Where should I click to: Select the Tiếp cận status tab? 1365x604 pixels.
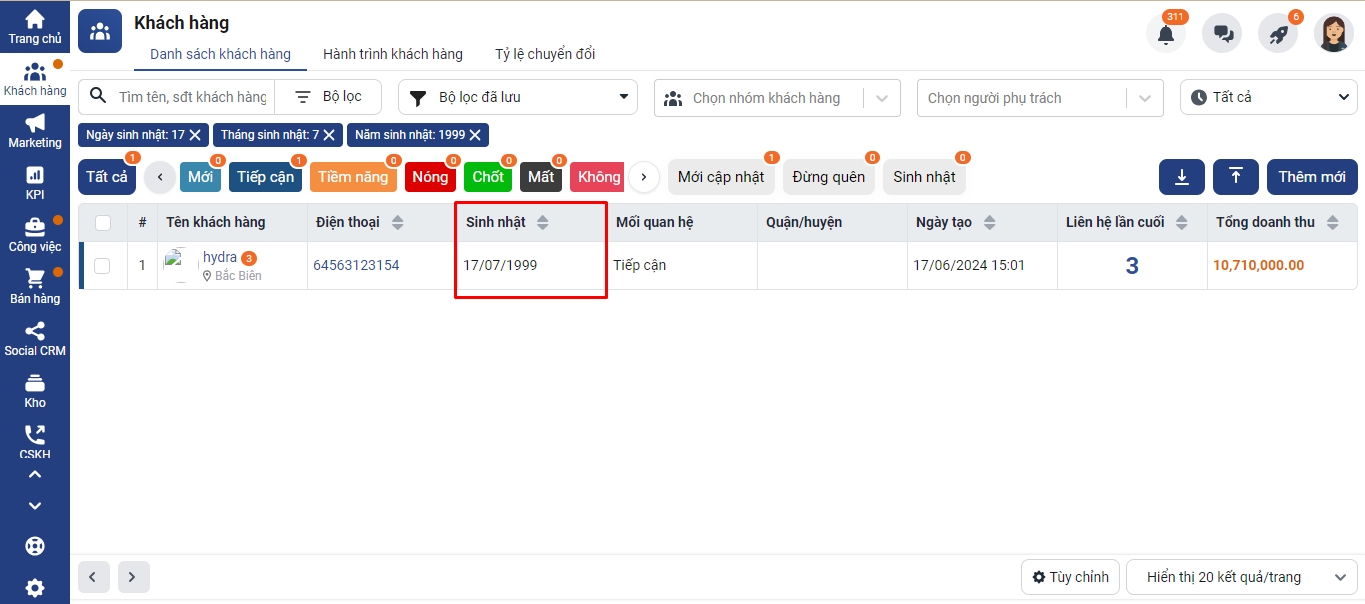[266, 177]
